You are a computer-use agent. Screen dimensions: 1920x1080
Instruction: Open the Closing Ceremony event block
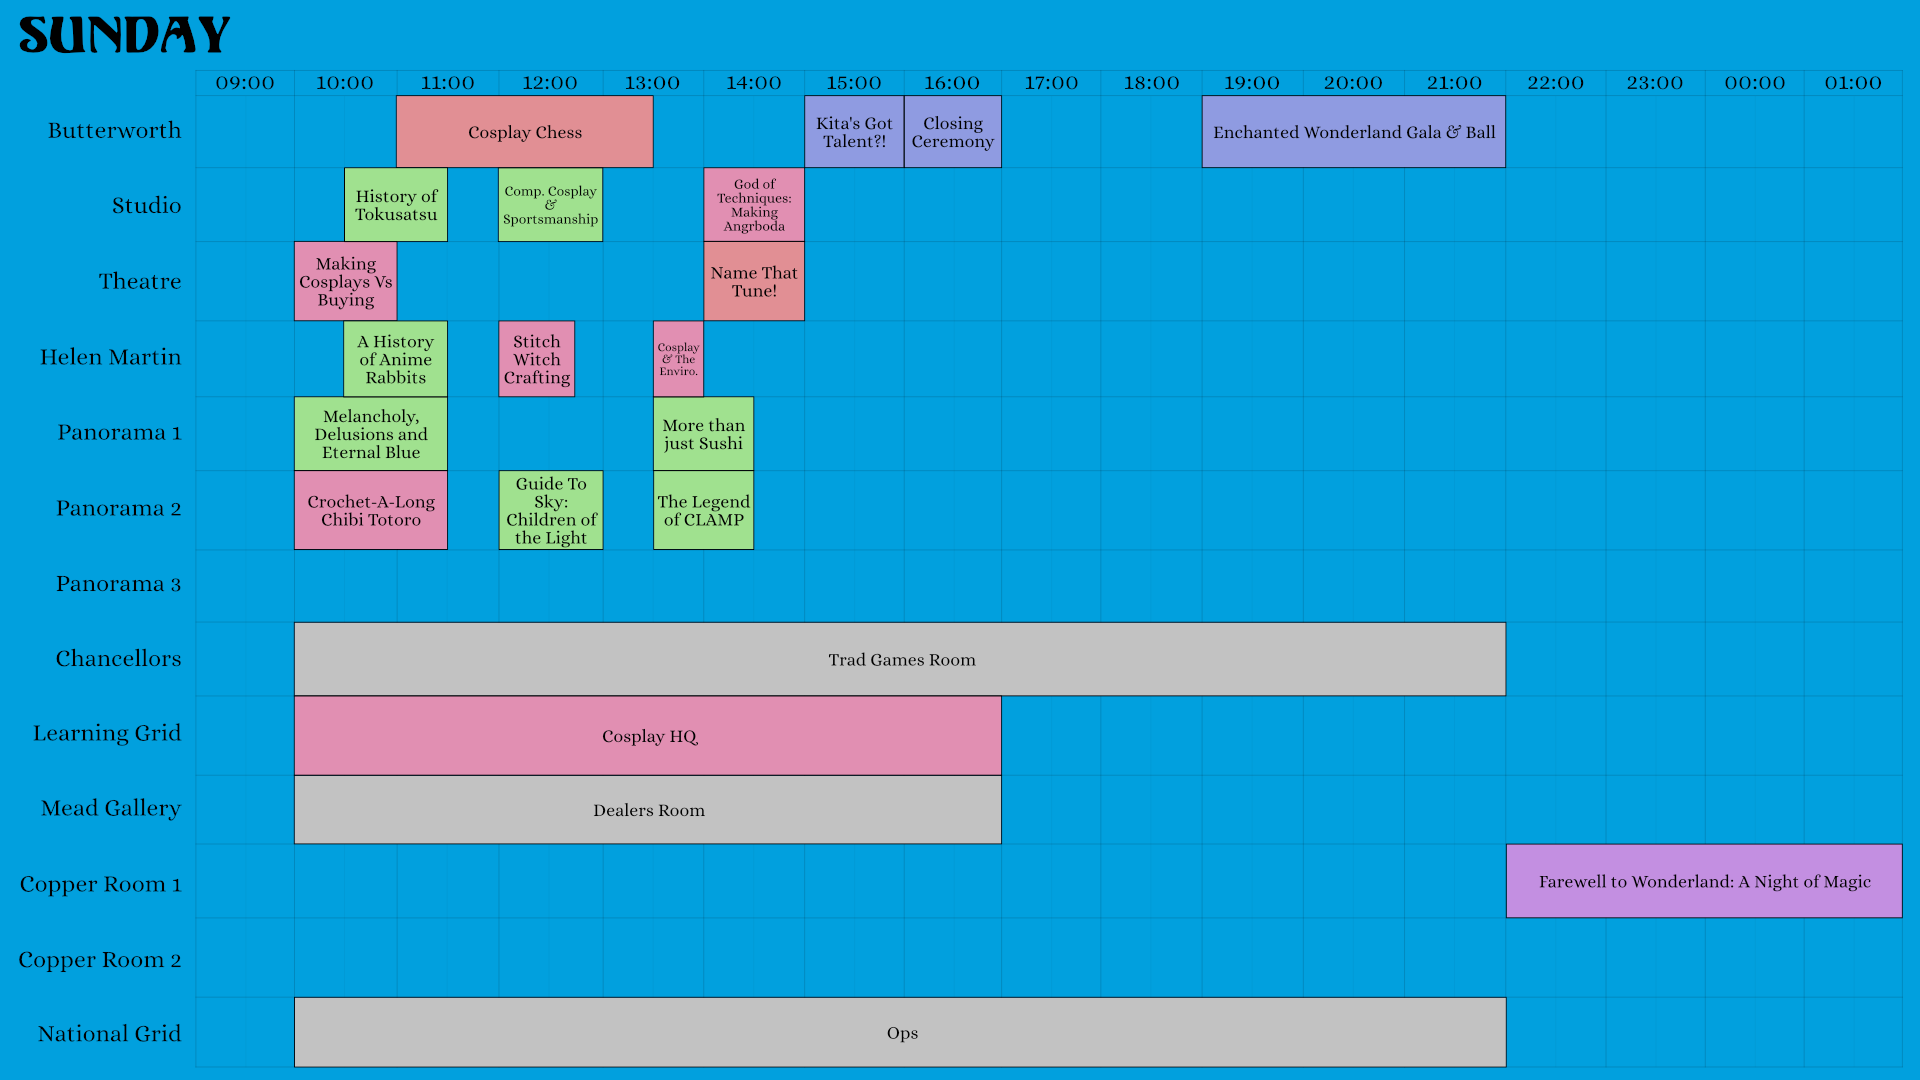(x=953, y=132)
